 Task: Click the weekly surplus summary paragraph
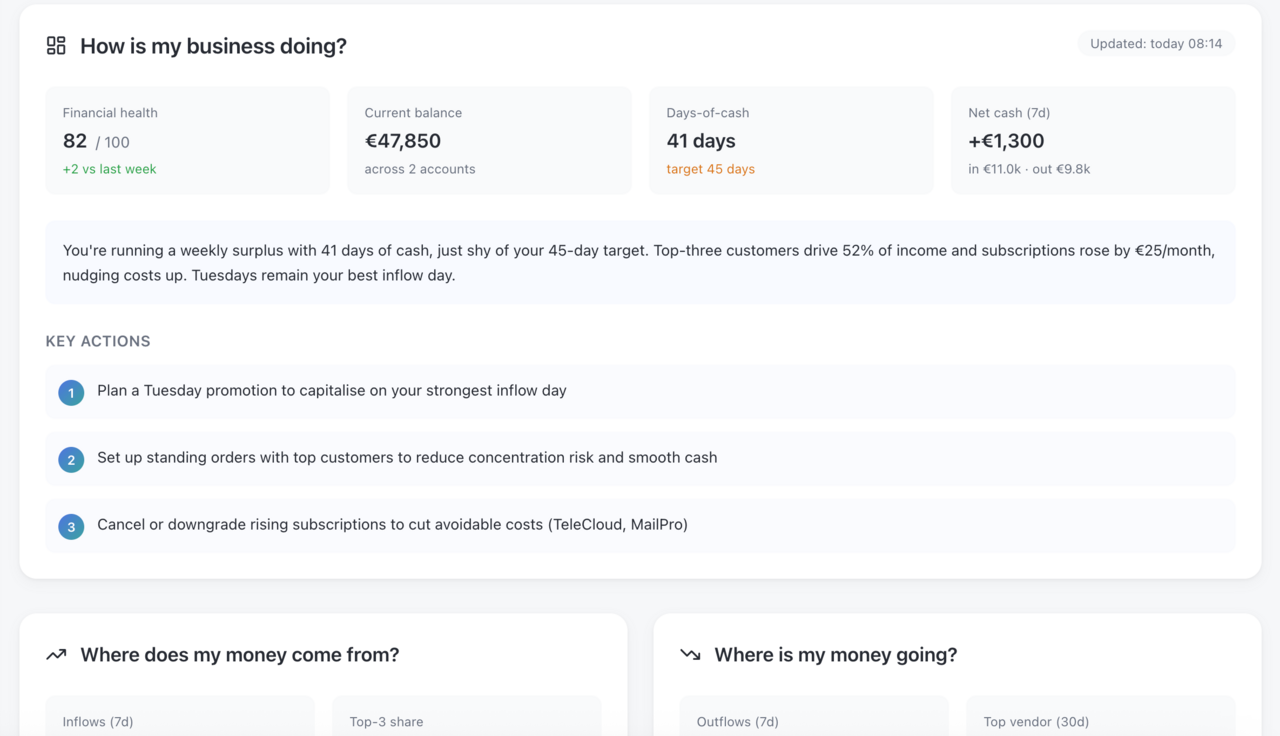[x=640, y=262]
